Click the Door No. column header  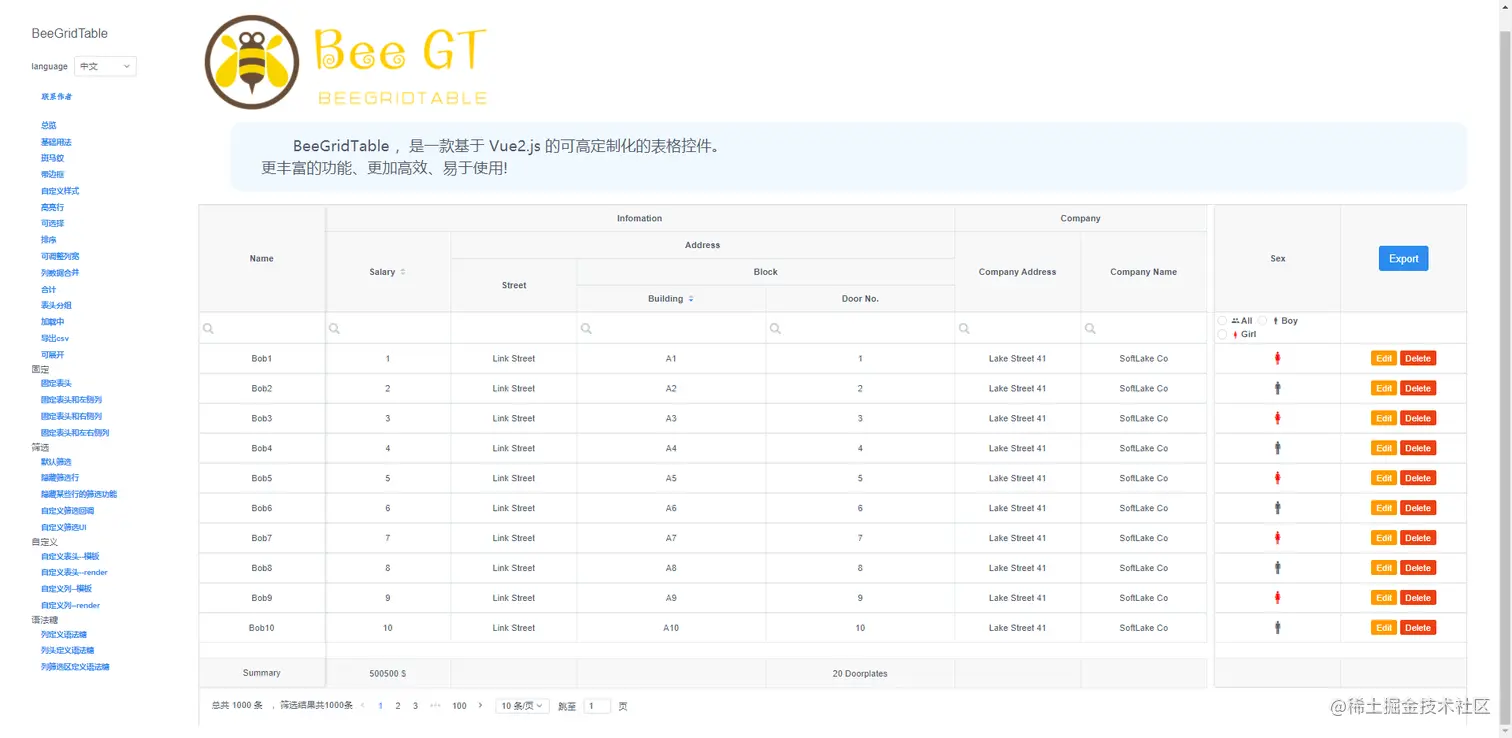tap(860, 299)
